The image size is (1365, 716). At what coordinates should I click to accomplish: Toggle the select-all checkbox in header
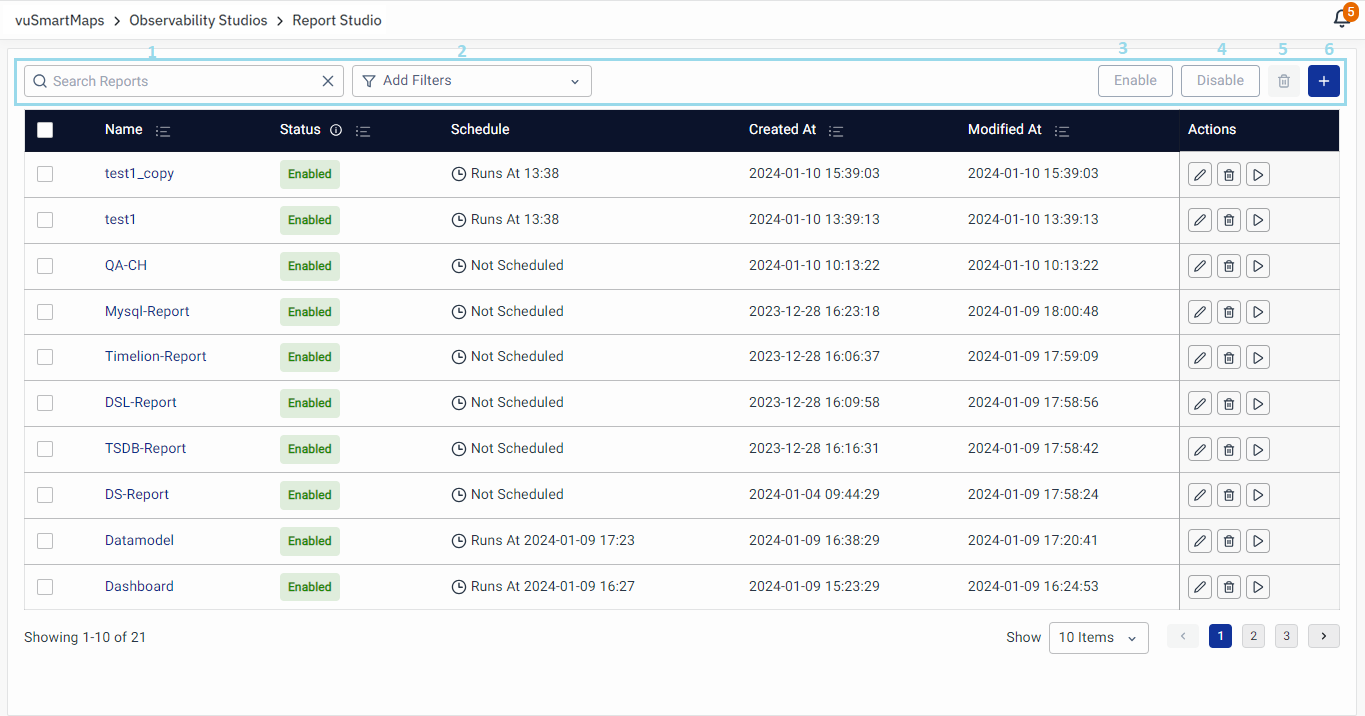pos(45,130)
